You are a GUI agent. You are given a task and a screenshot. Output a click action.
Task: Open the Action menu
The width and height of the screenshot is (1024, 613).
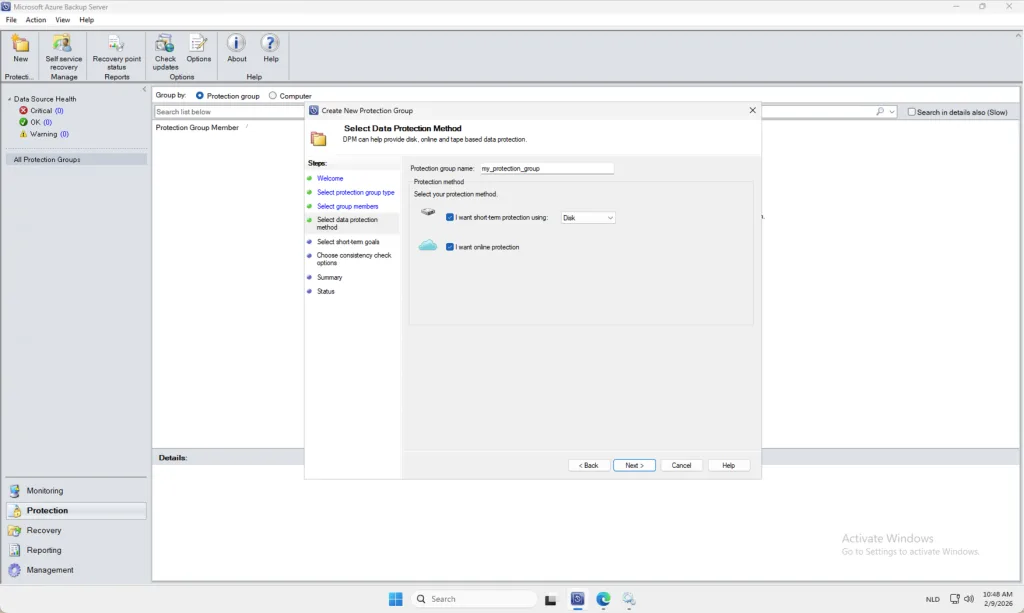pyautogui.click(x=36, y=20)
